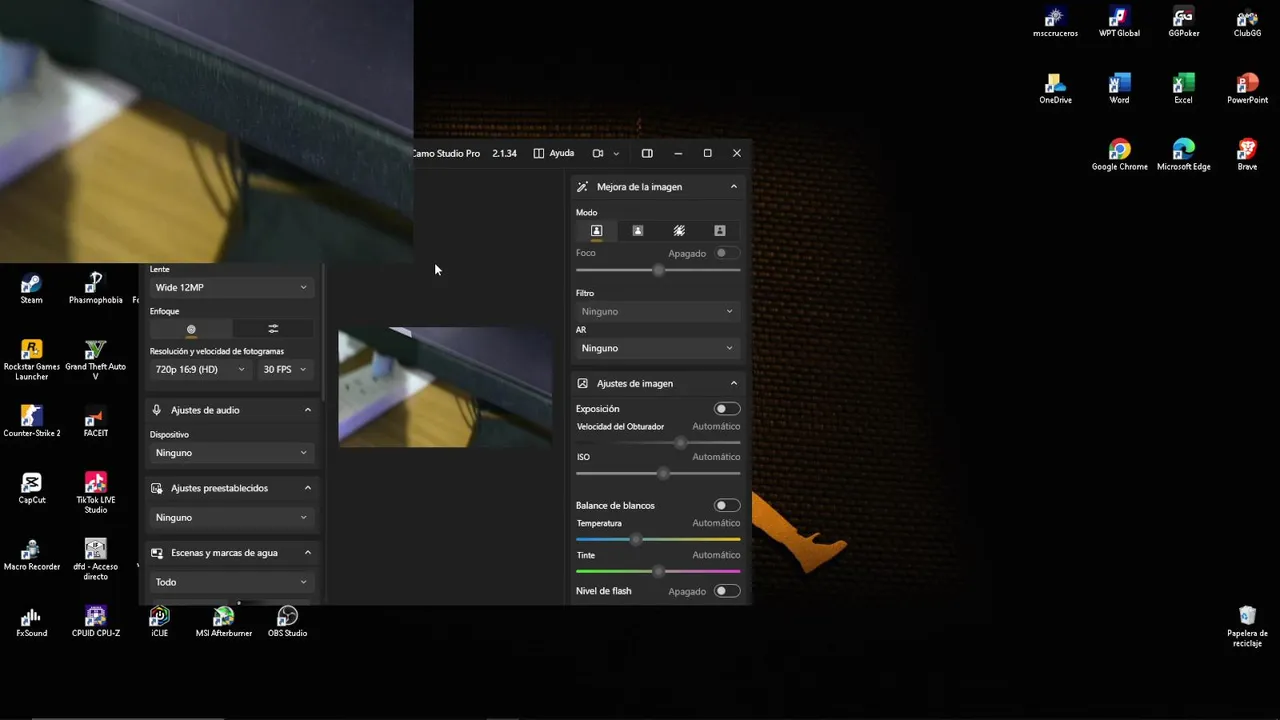Open the Ajustes preestablecidos Ninguno dropdown
1280x720 pixels.
(231, 518)
